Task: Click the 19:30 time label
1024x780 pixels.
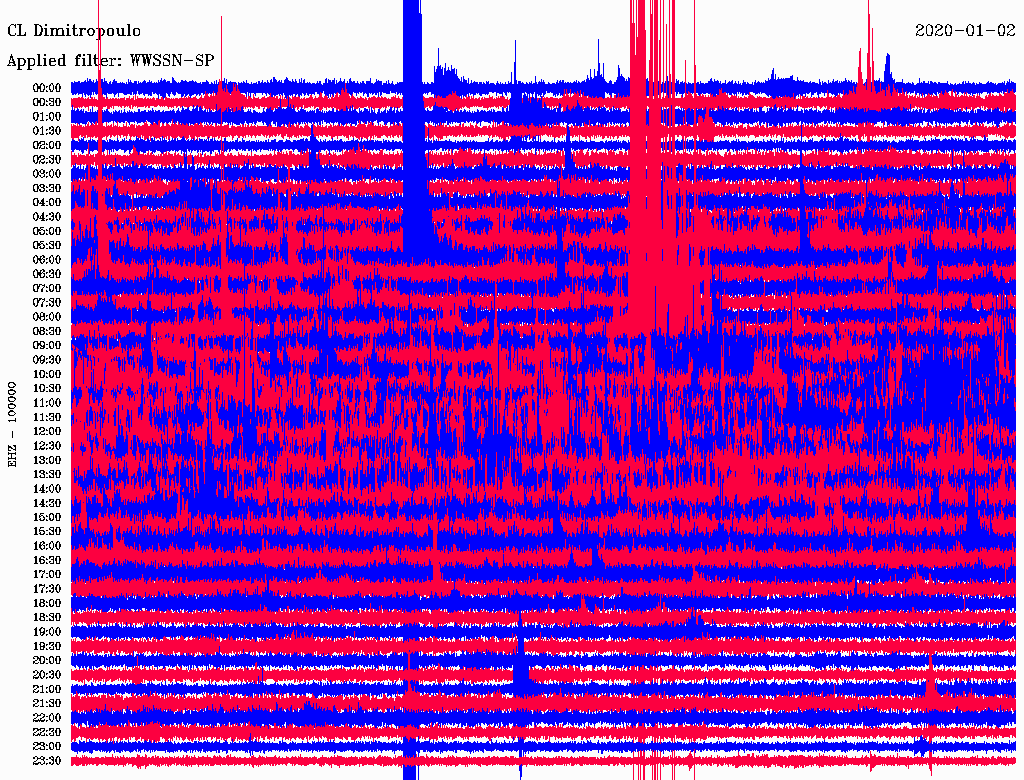Action: (x=47, y=646)
